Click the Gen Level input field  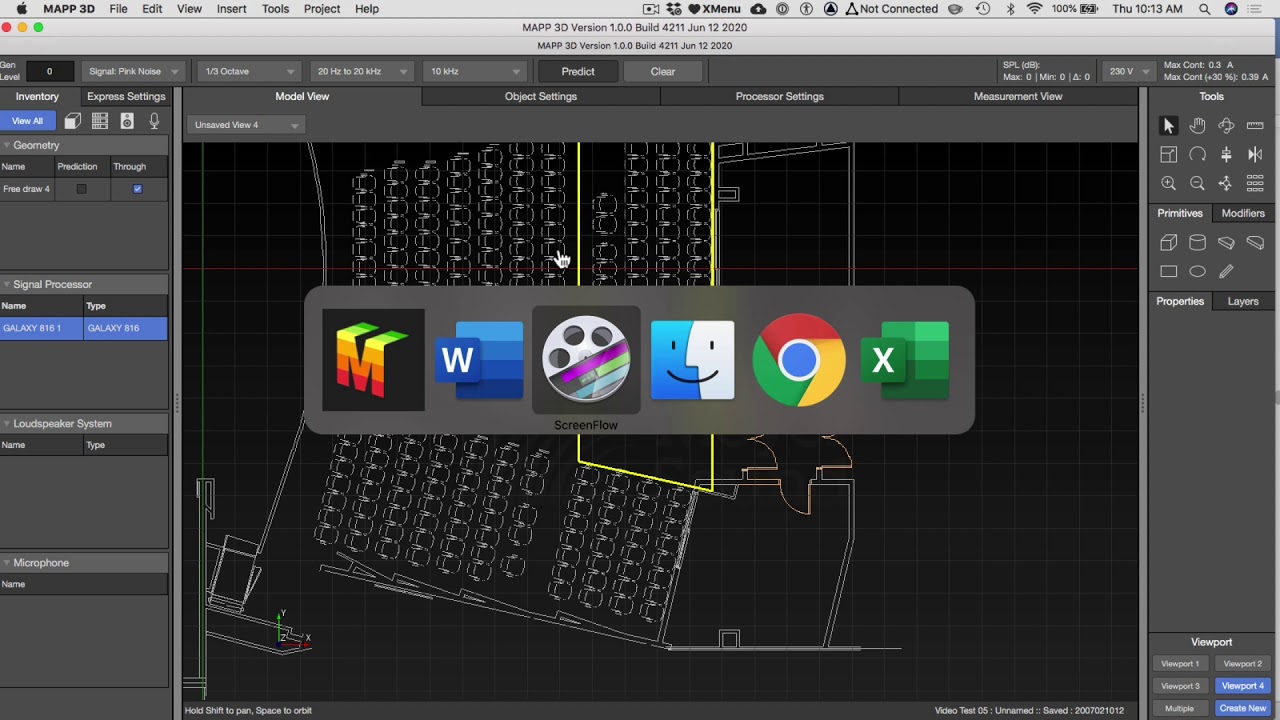coord(49,71)
